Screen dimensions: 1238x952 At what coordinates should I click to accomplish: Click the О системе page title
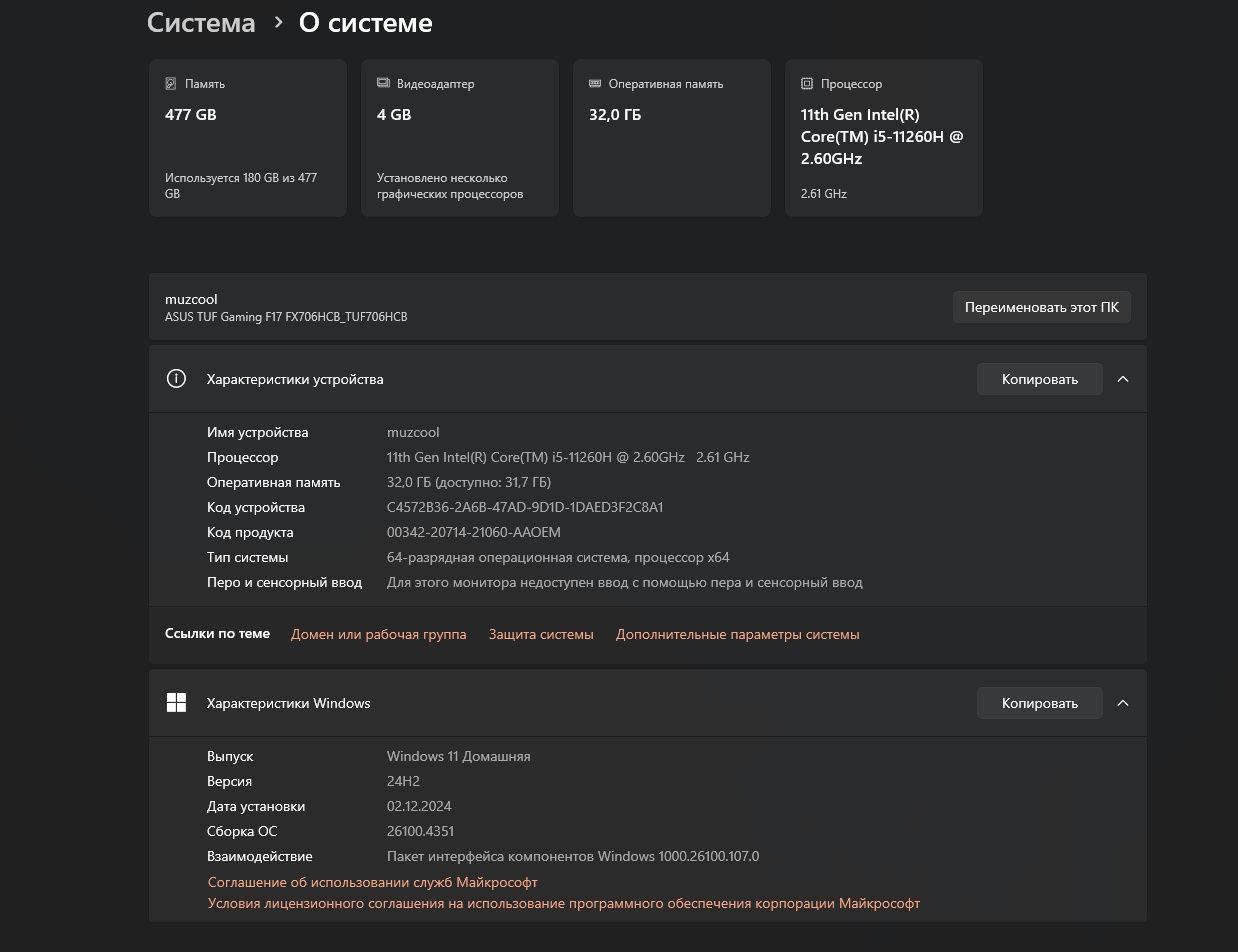[366, 23]
